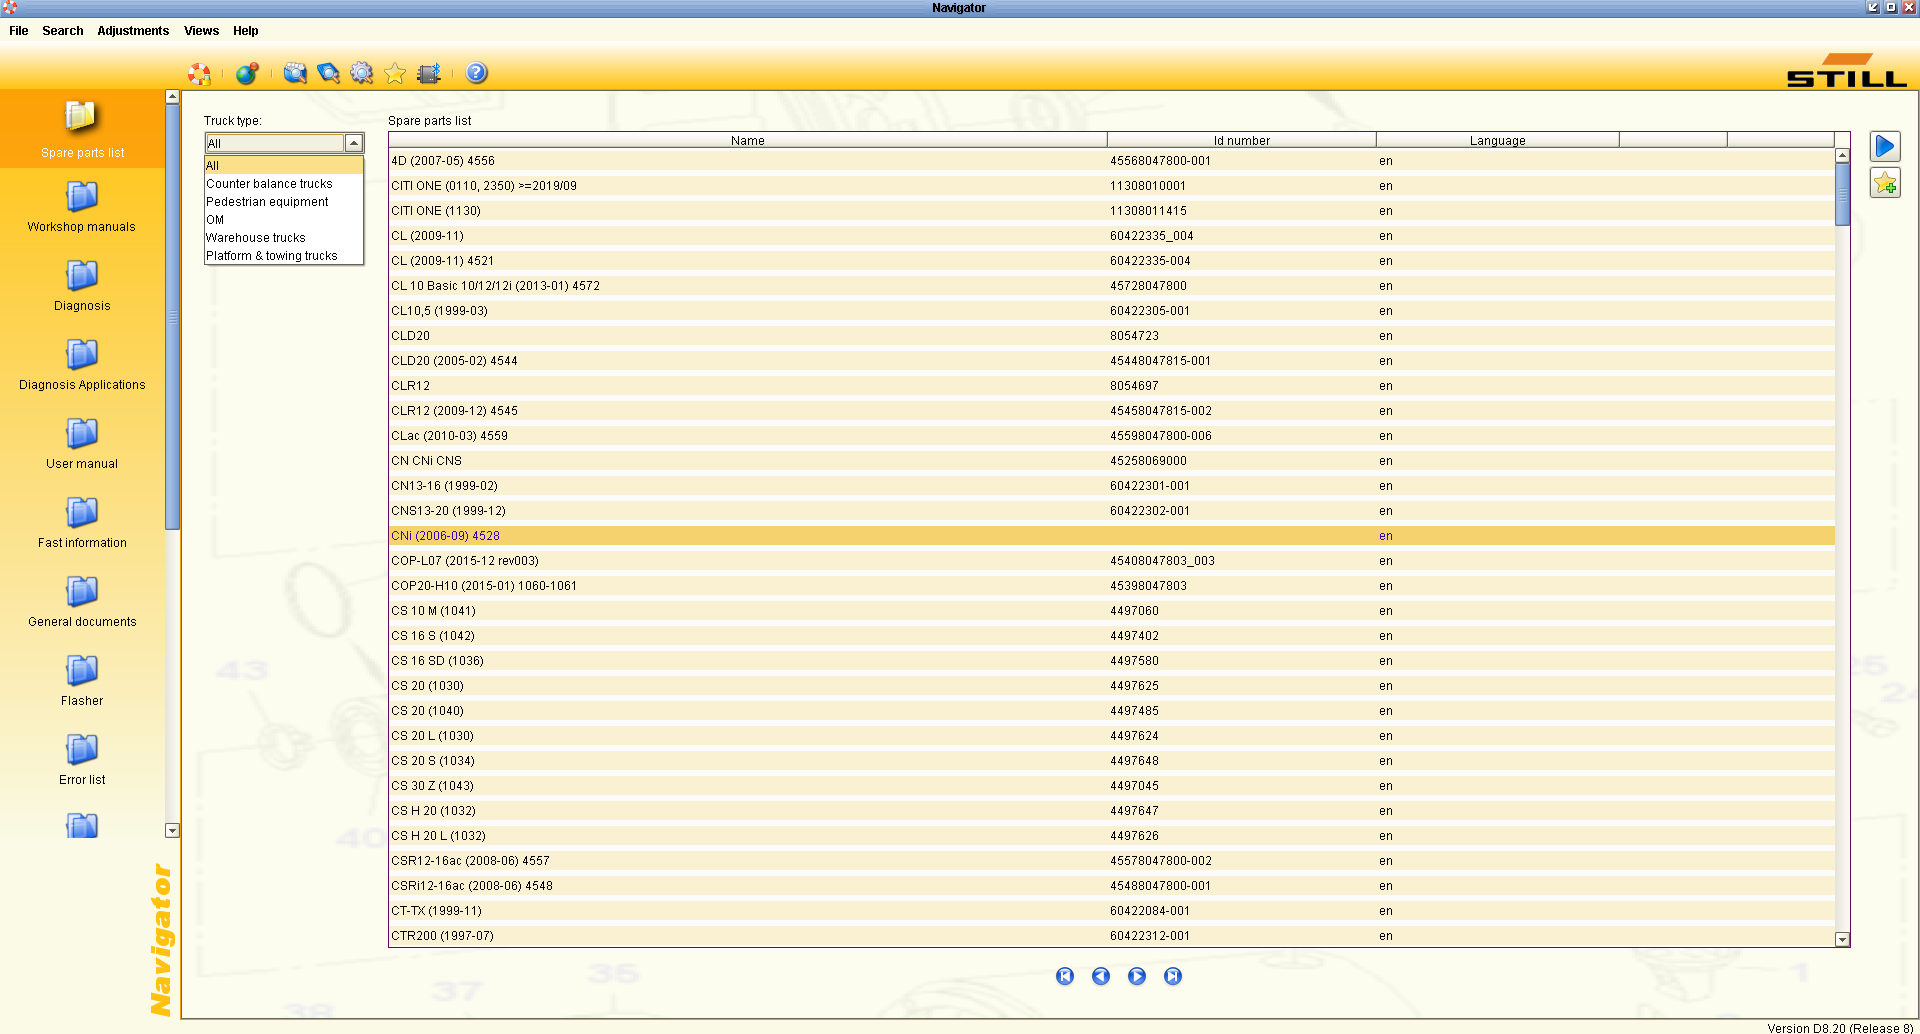
Task: Select row 'CSR12-16ac (2008-06) 4557'
Action: [x=1112, y=861]
